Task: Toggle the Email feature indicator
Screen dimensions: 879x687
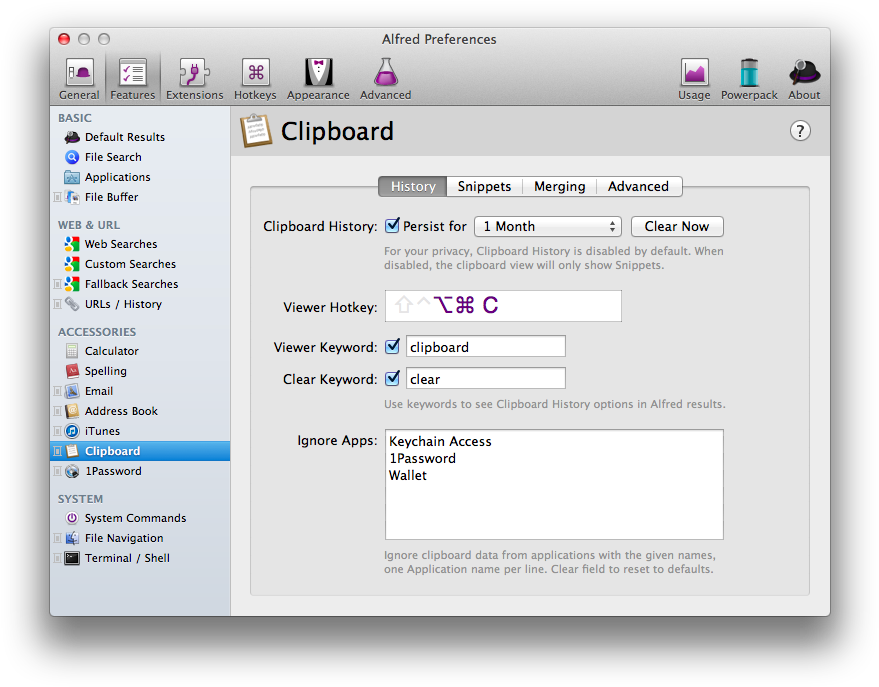Action: [57, 391]
